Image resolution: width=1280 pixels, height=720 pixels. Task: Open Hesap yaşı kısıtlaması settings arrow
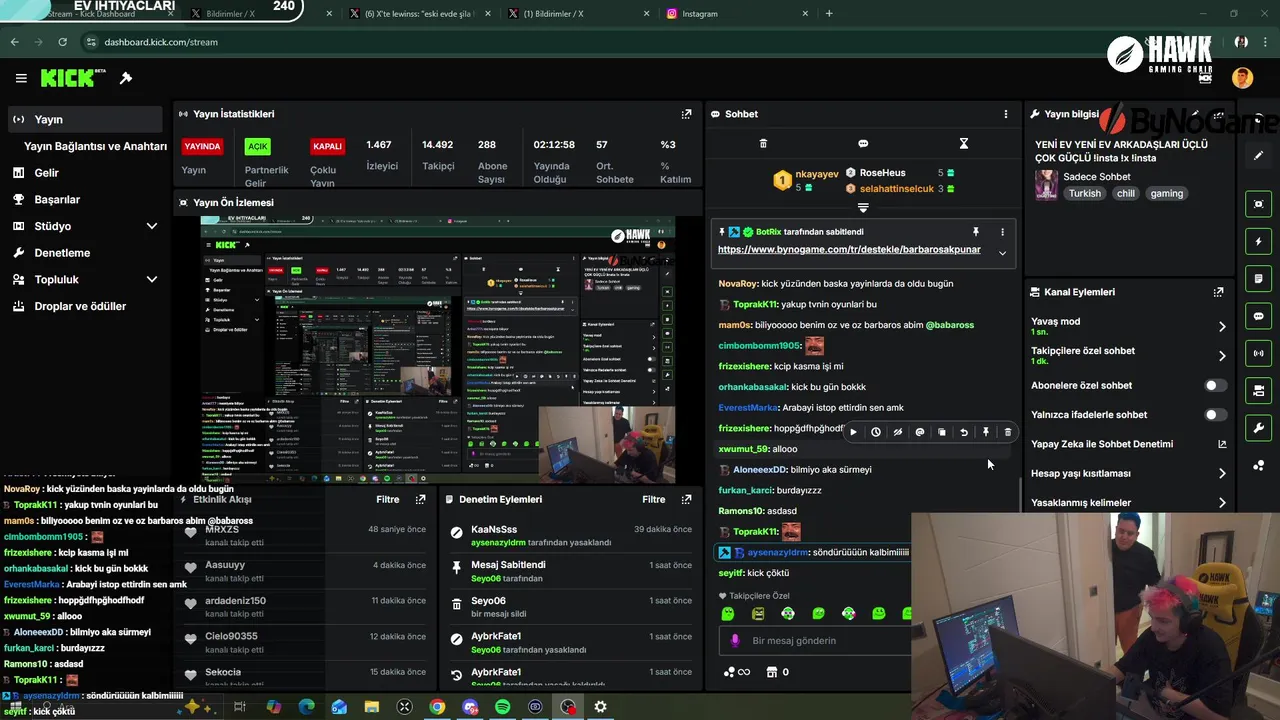click(x=1221, y=474)
